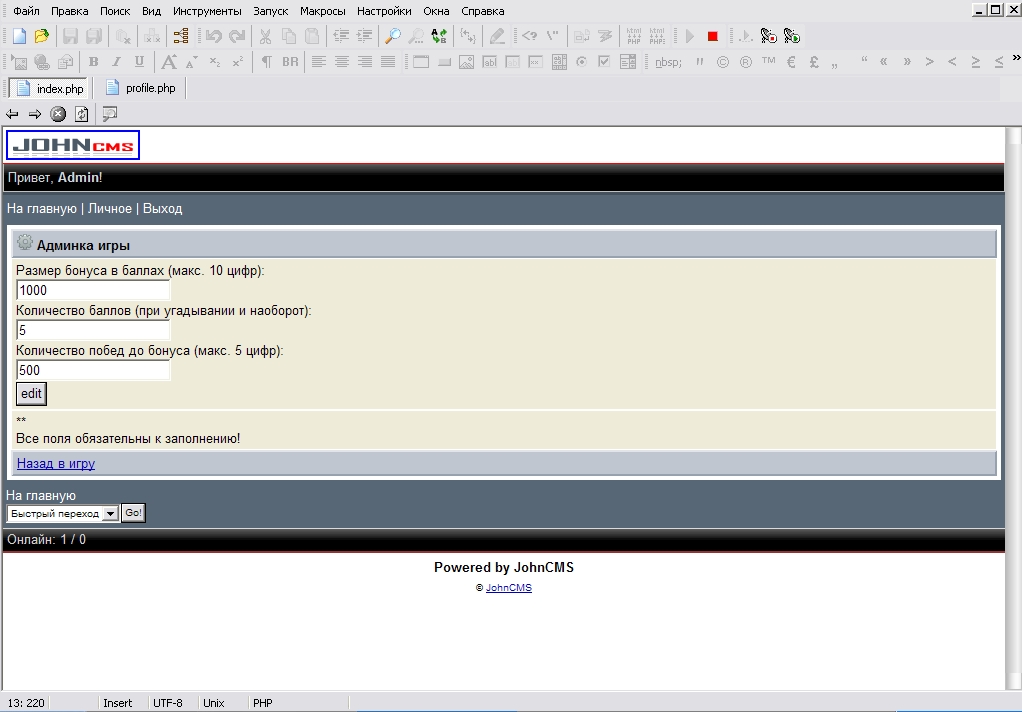Toggle Underline formatting icon
The height and width of the screenshot is (712, 1022).
[139, 62]
